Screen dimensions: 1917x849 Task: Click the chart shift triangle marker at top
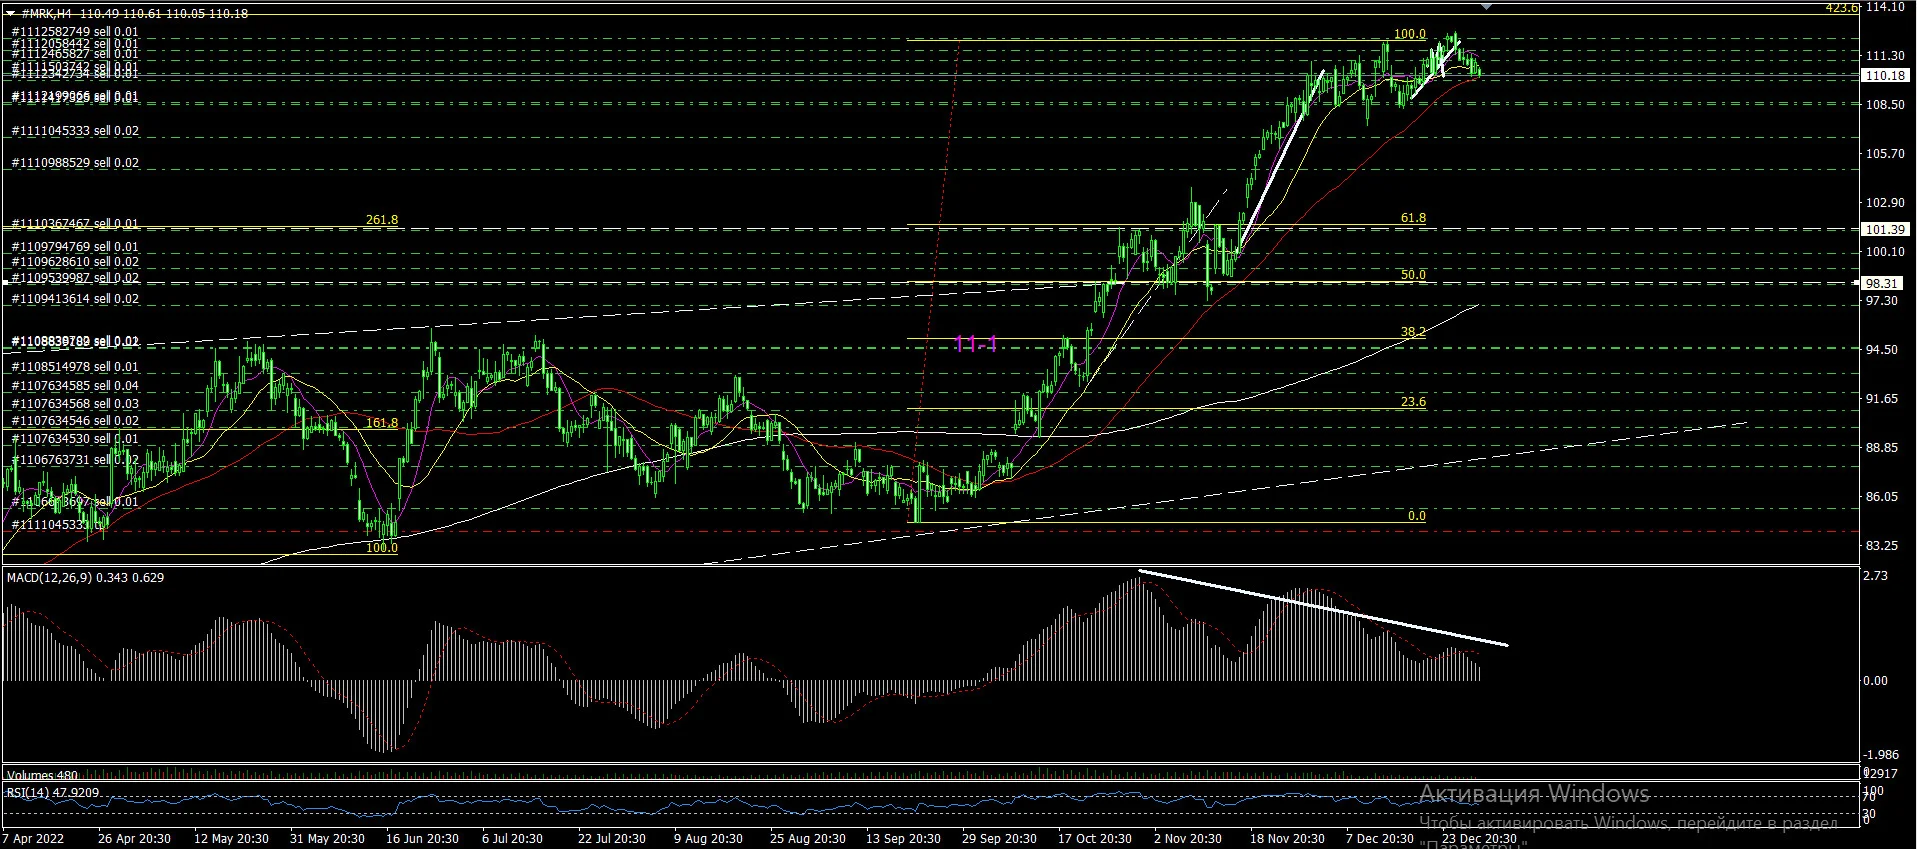click(x=1486, y=6)
